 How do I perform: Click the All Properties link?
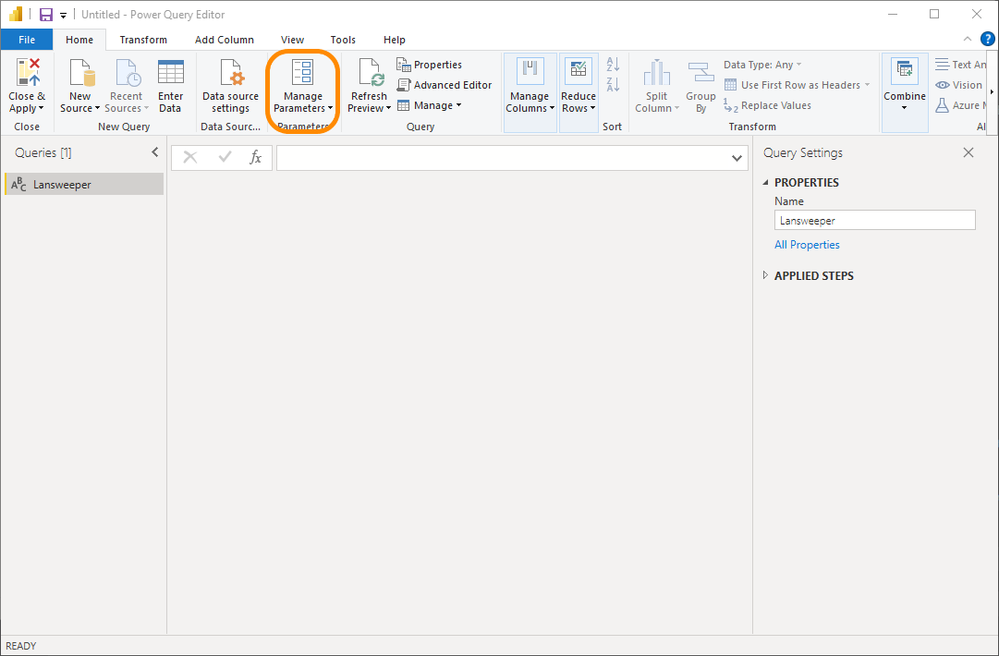pos(807,245)
